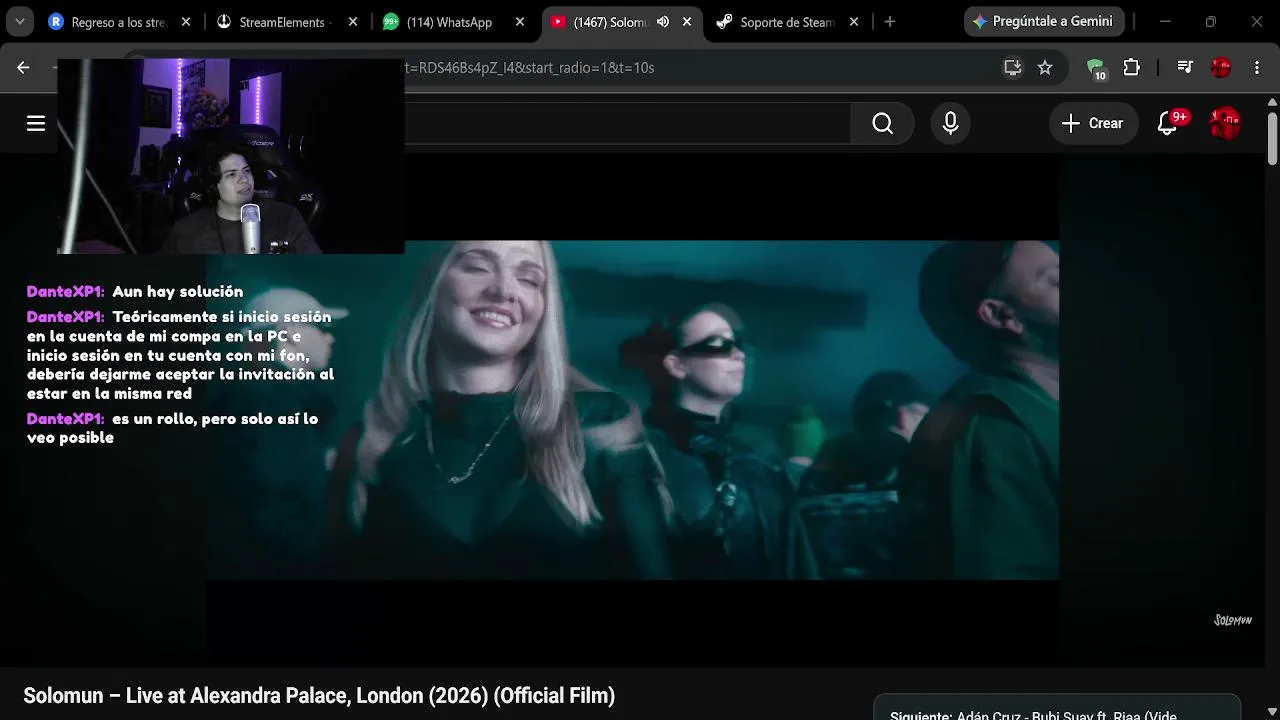The width and height of the screenshot is (1280, 720).
Task: Open the tab search dropdown arrow
Action: pos(20,22)
